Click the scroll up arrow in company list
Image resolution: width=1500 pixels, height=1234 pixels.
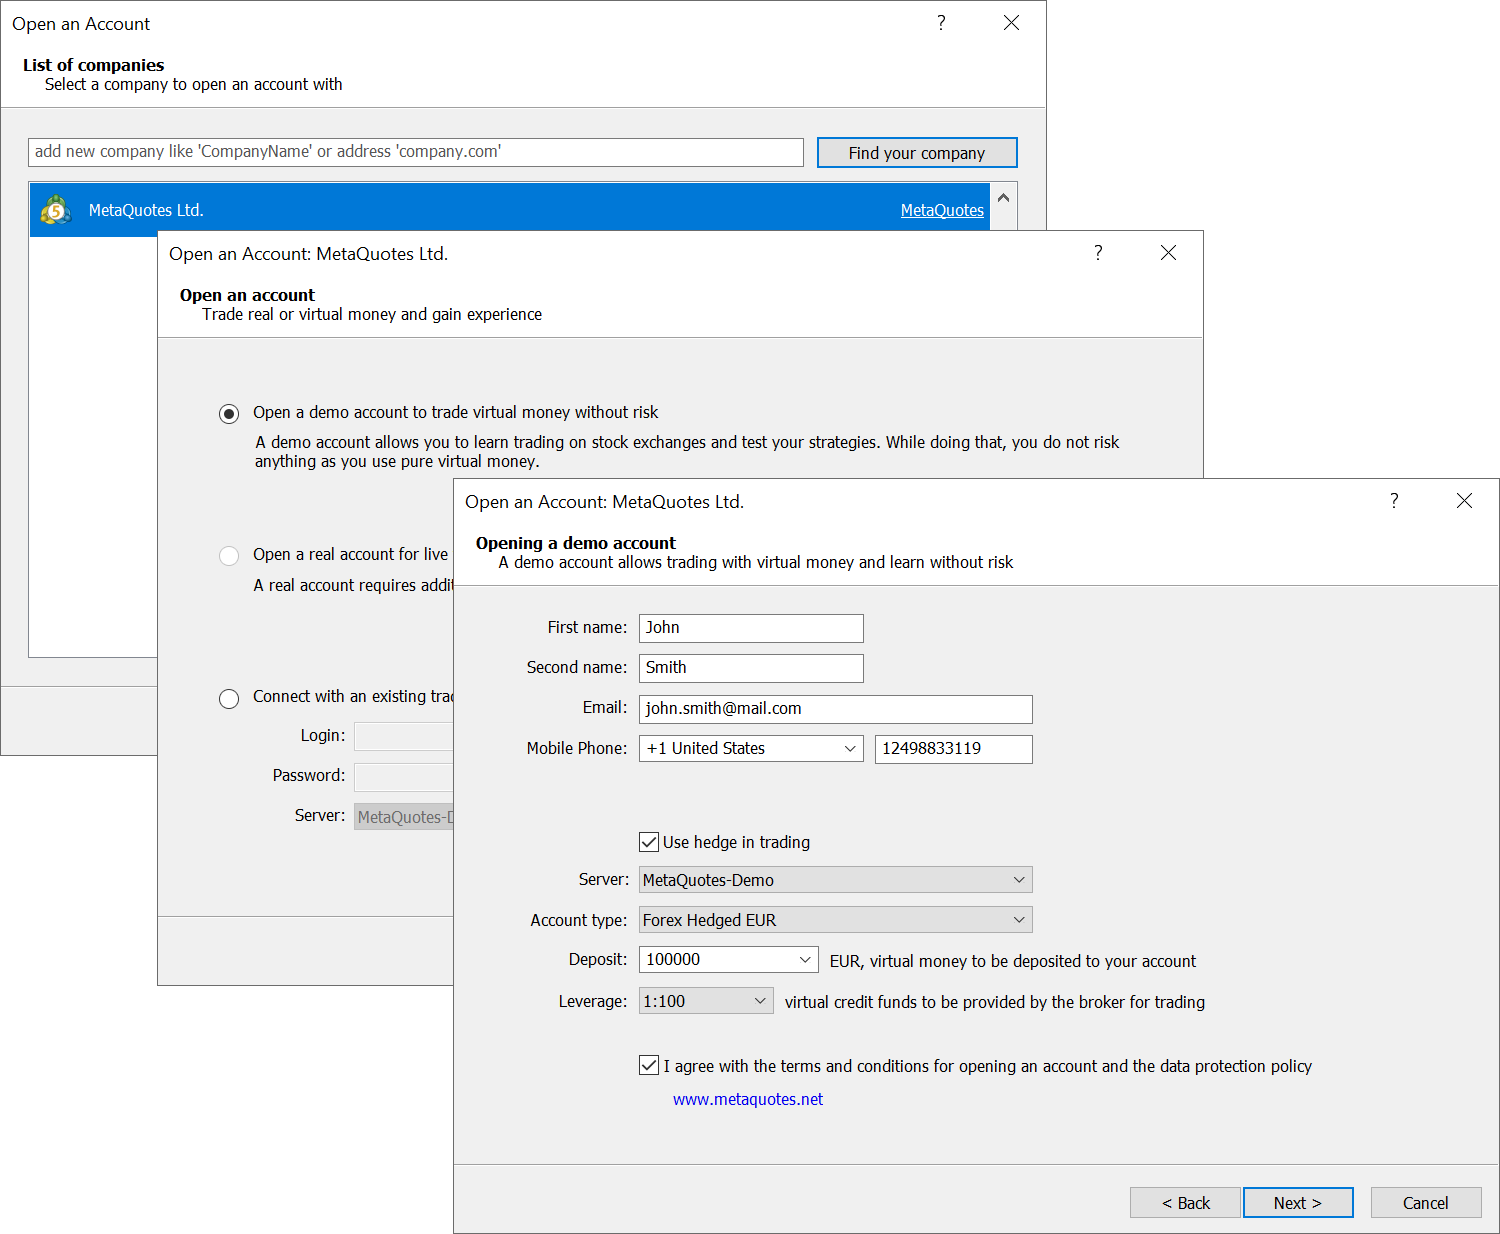[x=1003, y=196]
